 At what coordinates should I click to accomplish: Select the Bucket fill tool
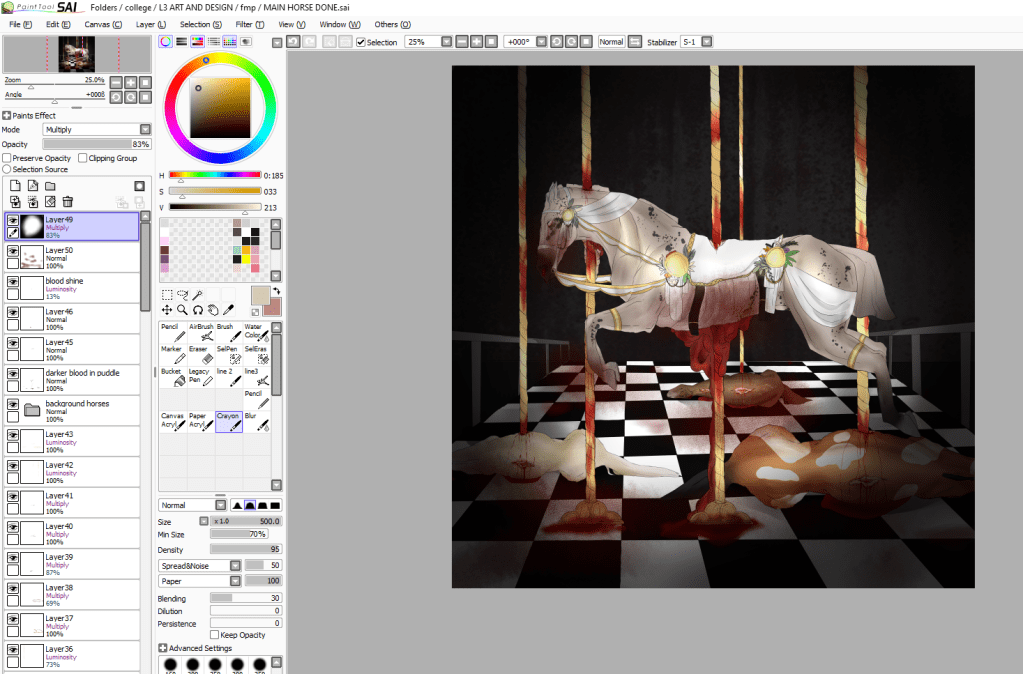(x=171, y=376)
